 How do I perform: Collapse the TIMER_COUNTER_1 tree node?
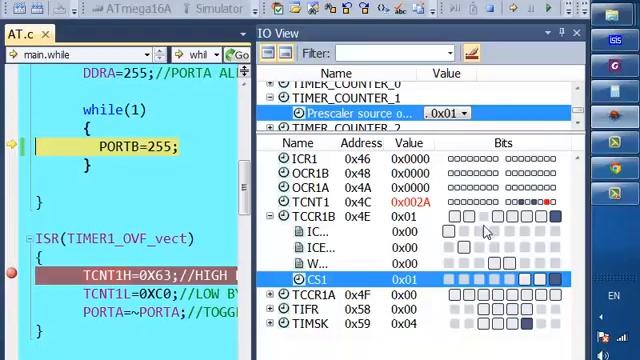point(269,98)
